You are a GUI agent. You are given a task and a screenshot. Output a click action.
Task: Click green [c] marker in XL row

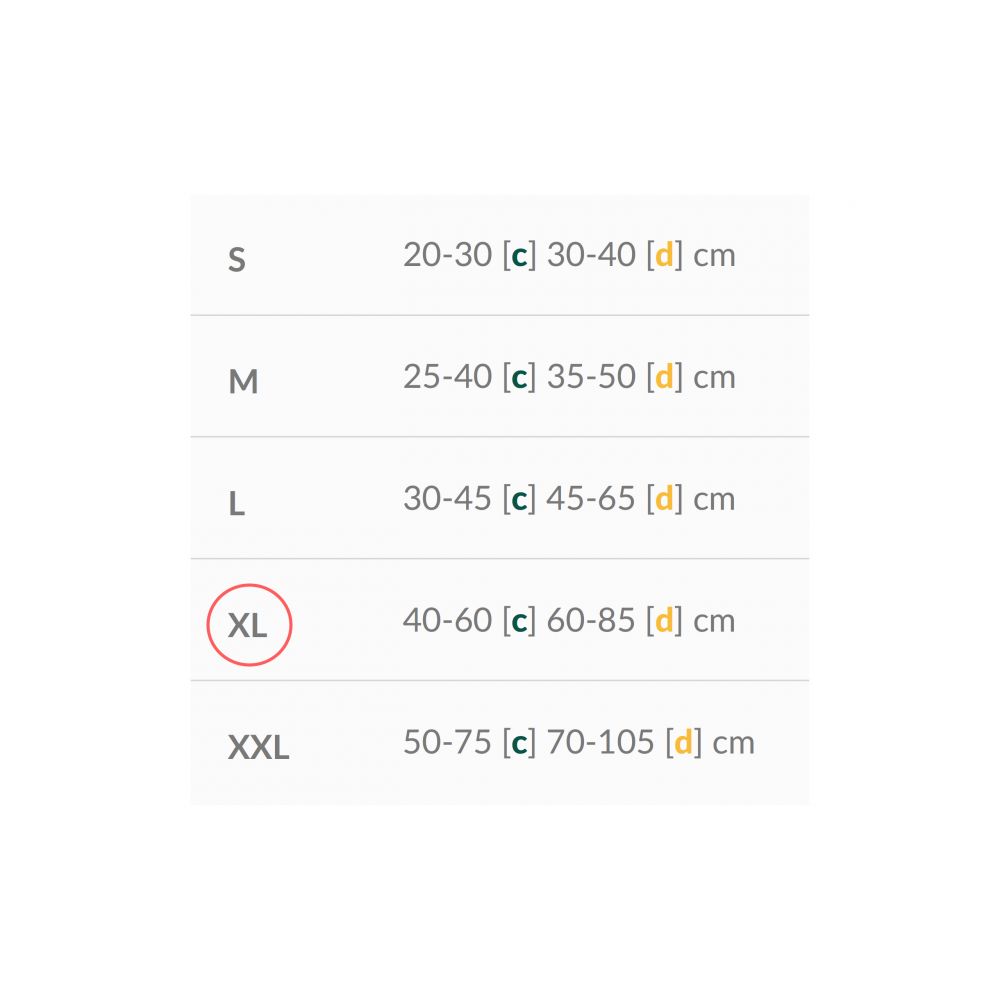(x=519, y=621)
